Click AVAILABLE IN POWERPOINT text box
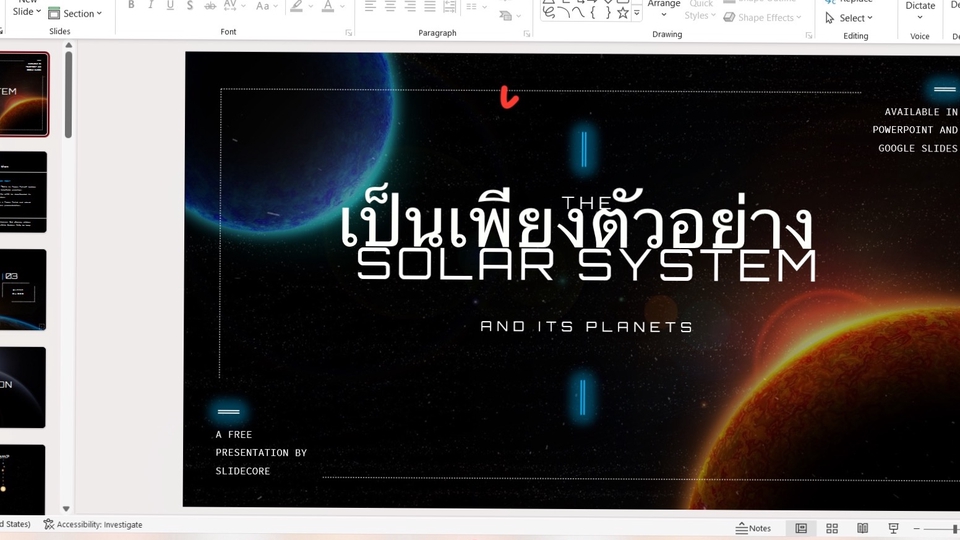960x540 pixels. tap(915, 130)
